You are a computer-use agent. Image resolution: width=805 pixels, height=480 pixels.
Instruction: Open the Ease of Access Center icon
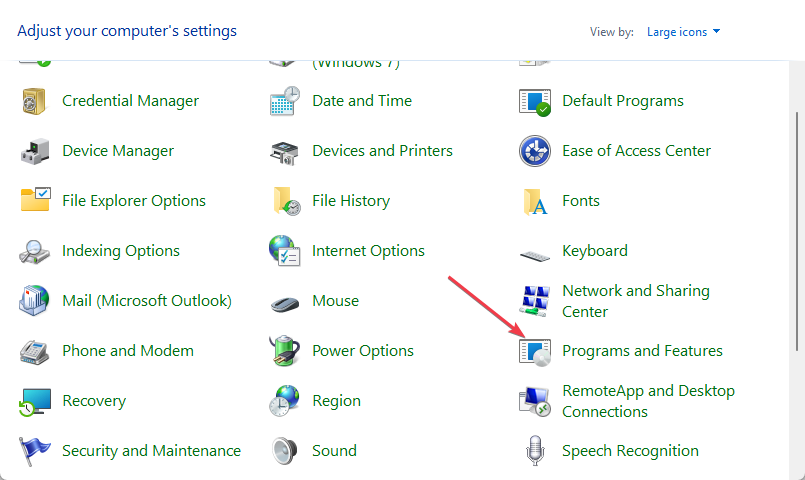pyautogui.click(x=535, y=151)
